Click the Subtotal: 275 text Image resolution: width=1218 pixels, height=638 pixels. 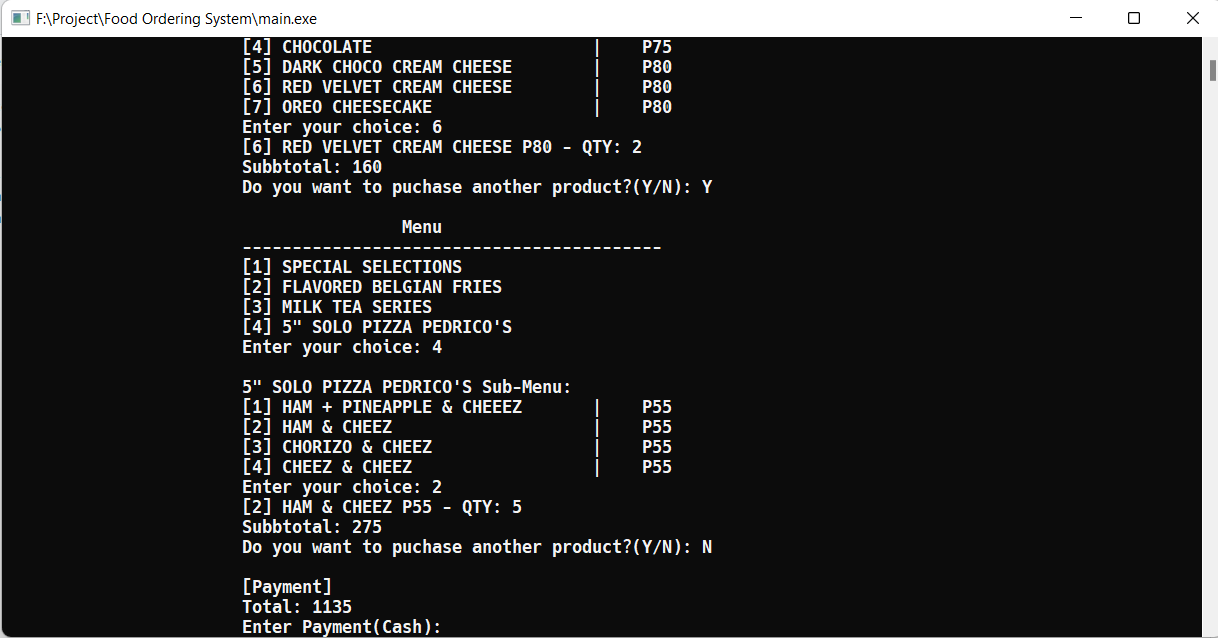pos(311,526)
